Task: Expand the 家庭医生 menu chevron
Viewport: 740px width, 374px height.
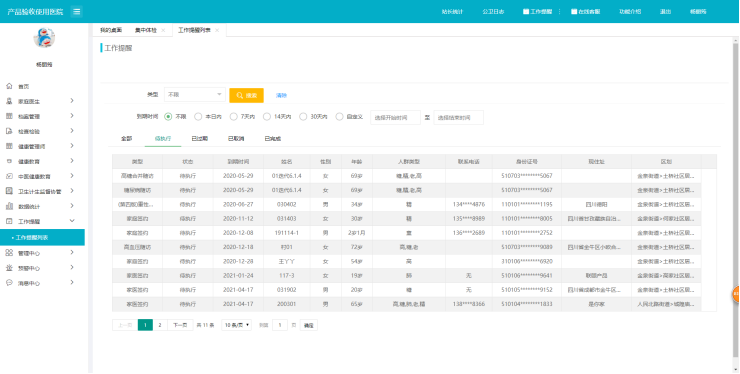Action: click(x=72, y=101)
